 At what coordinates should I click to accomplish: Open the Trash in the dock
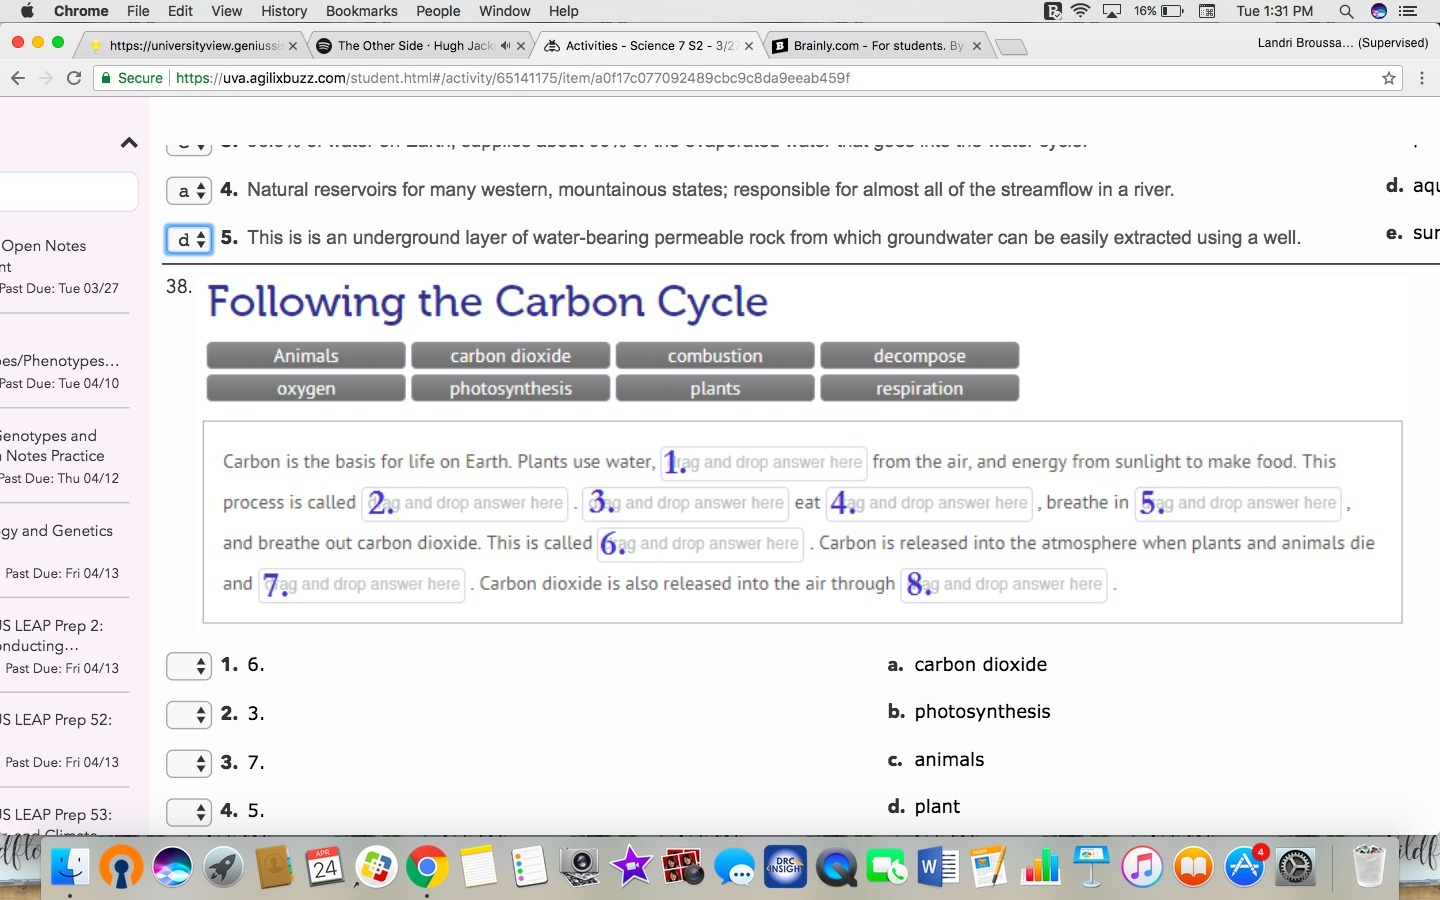coord(1368,866)
